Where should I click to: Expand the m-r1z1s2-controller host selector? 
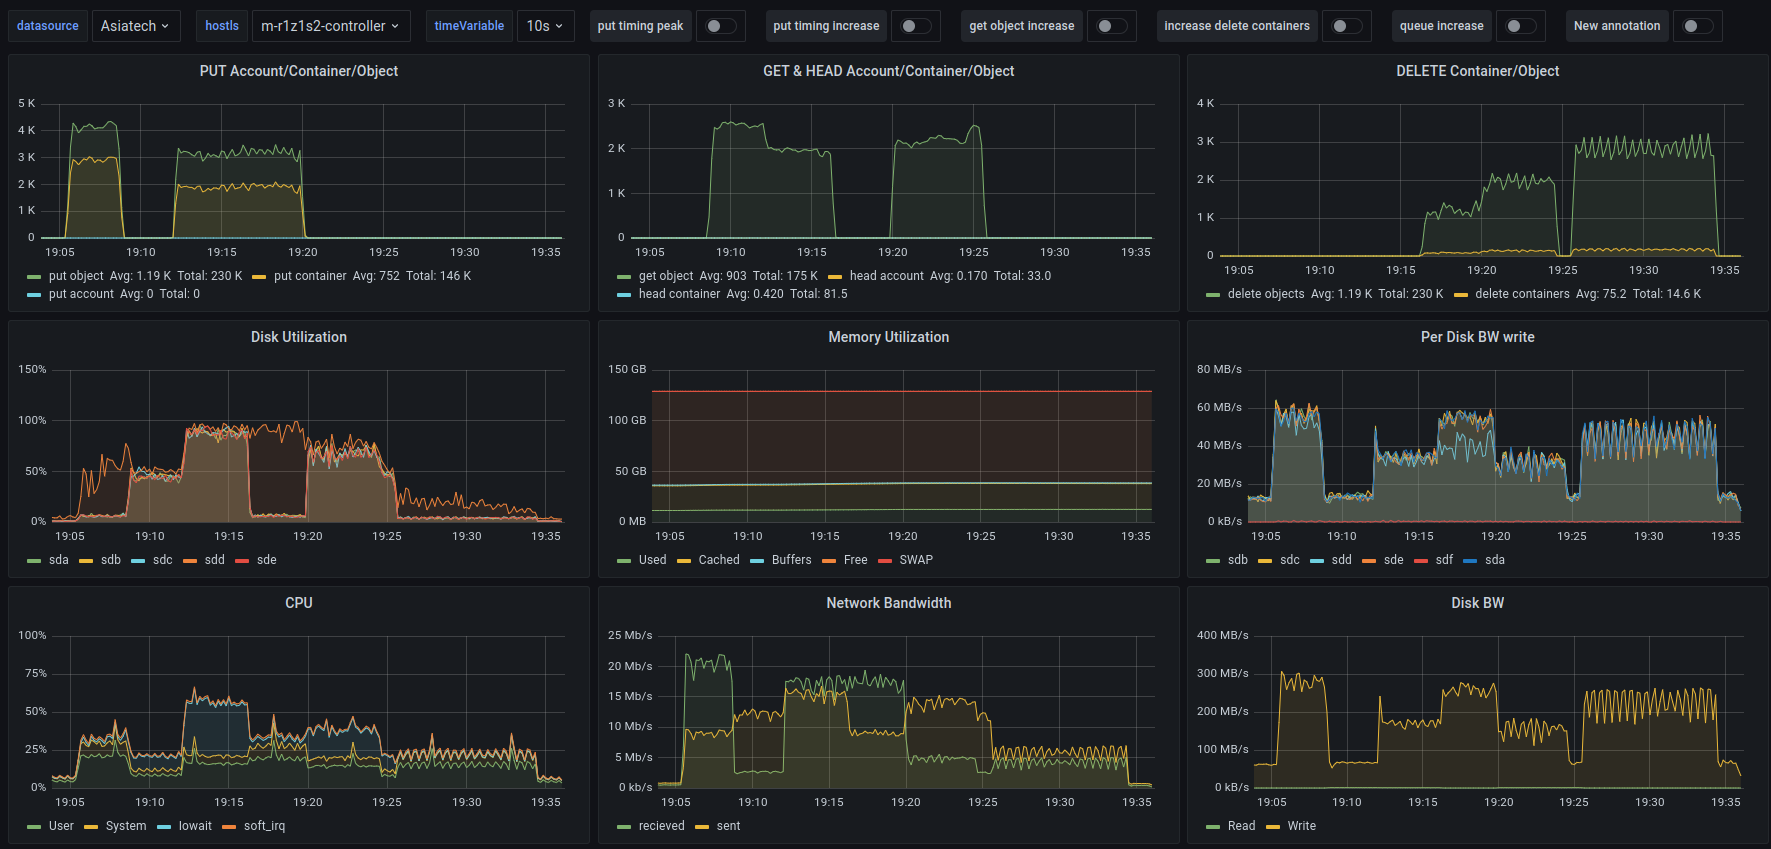(329, 26)
